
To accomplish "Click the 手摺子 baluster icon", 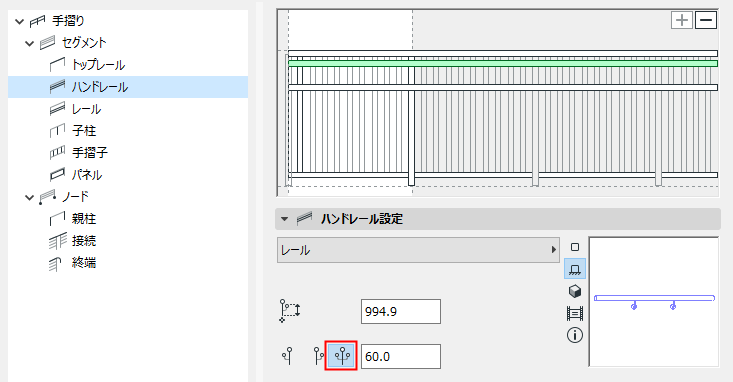I will pyautogui.click(x=57, y=152).
